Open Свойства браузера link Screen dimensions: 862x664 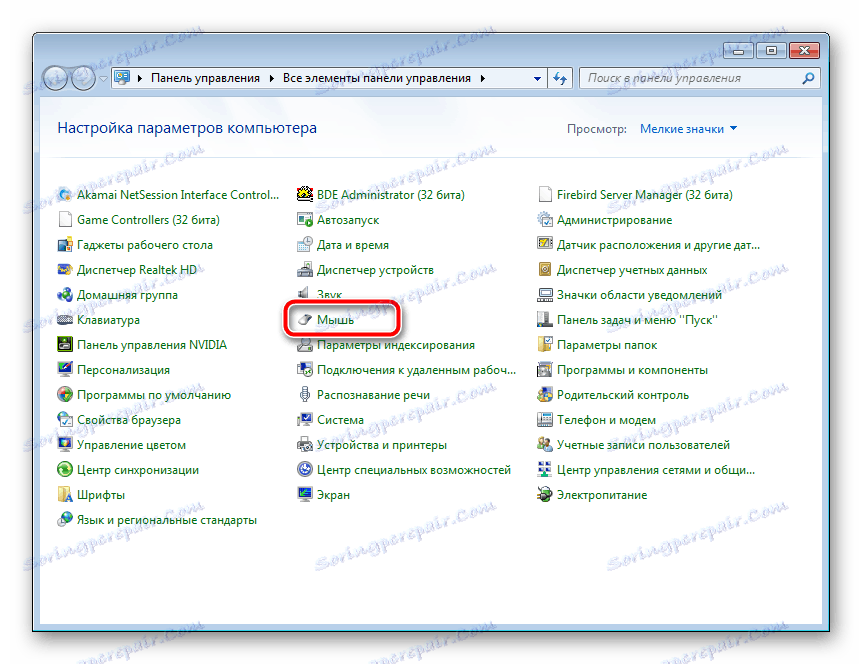click(129, 420)
